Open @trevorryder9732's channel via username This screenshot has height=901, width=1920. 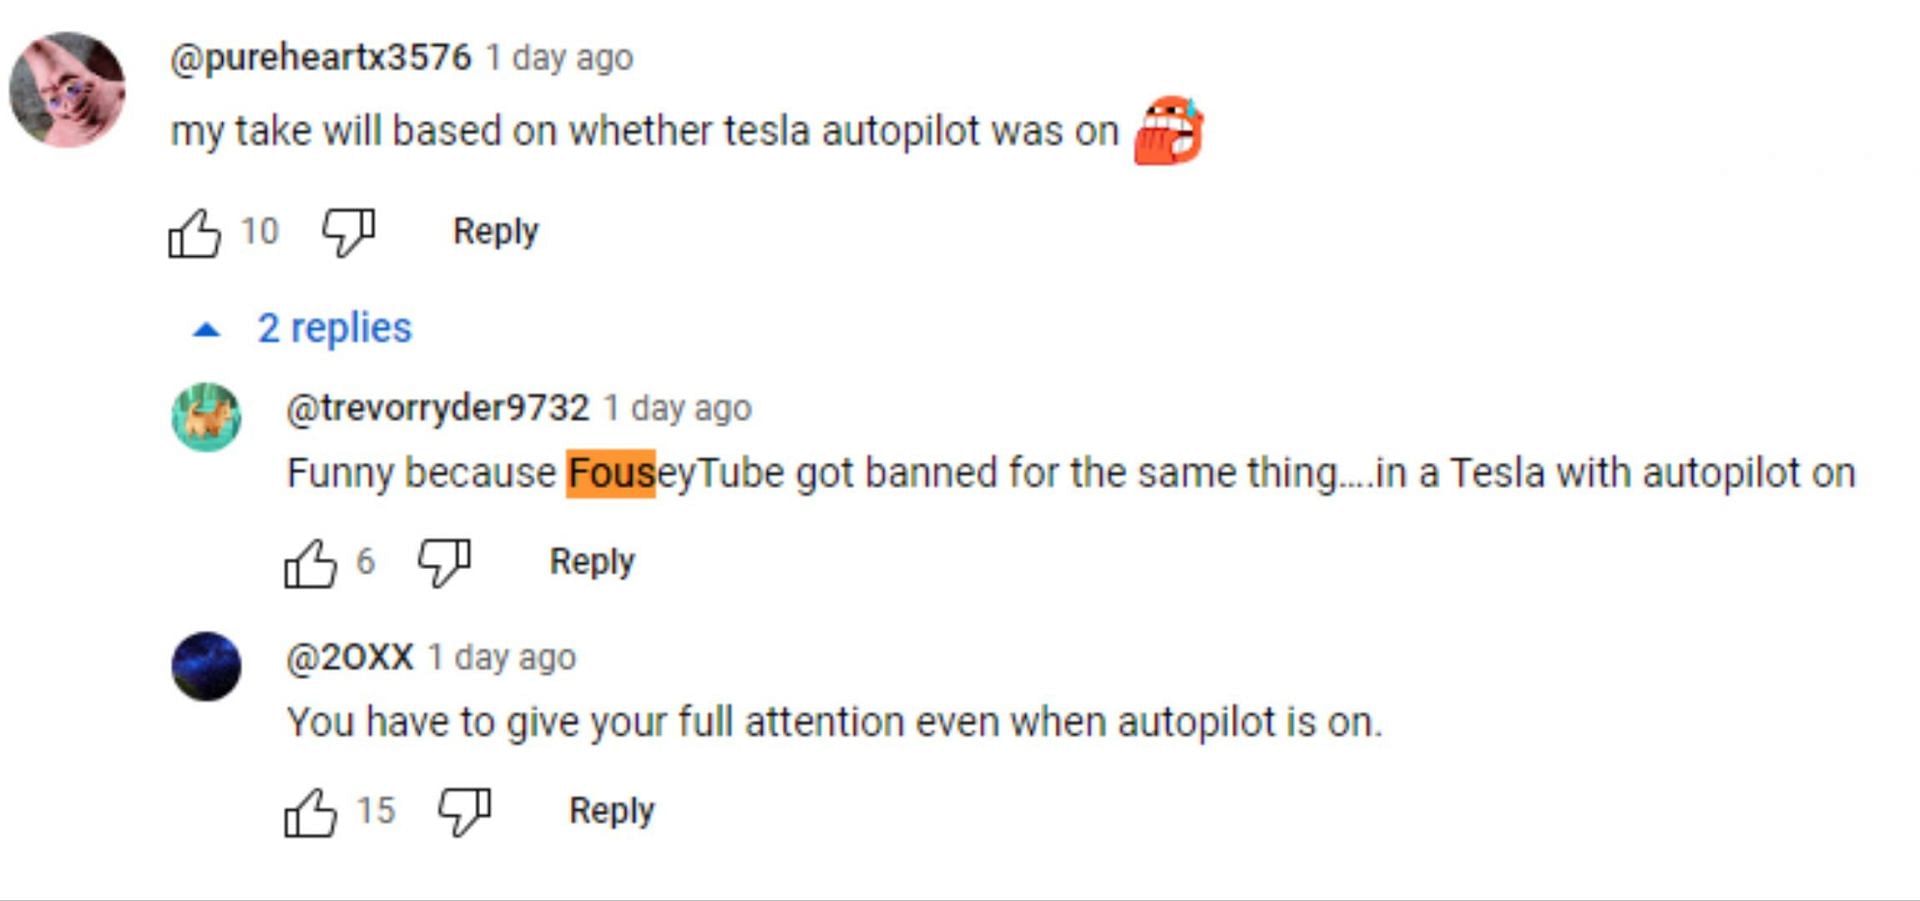[x=438, y=408]
